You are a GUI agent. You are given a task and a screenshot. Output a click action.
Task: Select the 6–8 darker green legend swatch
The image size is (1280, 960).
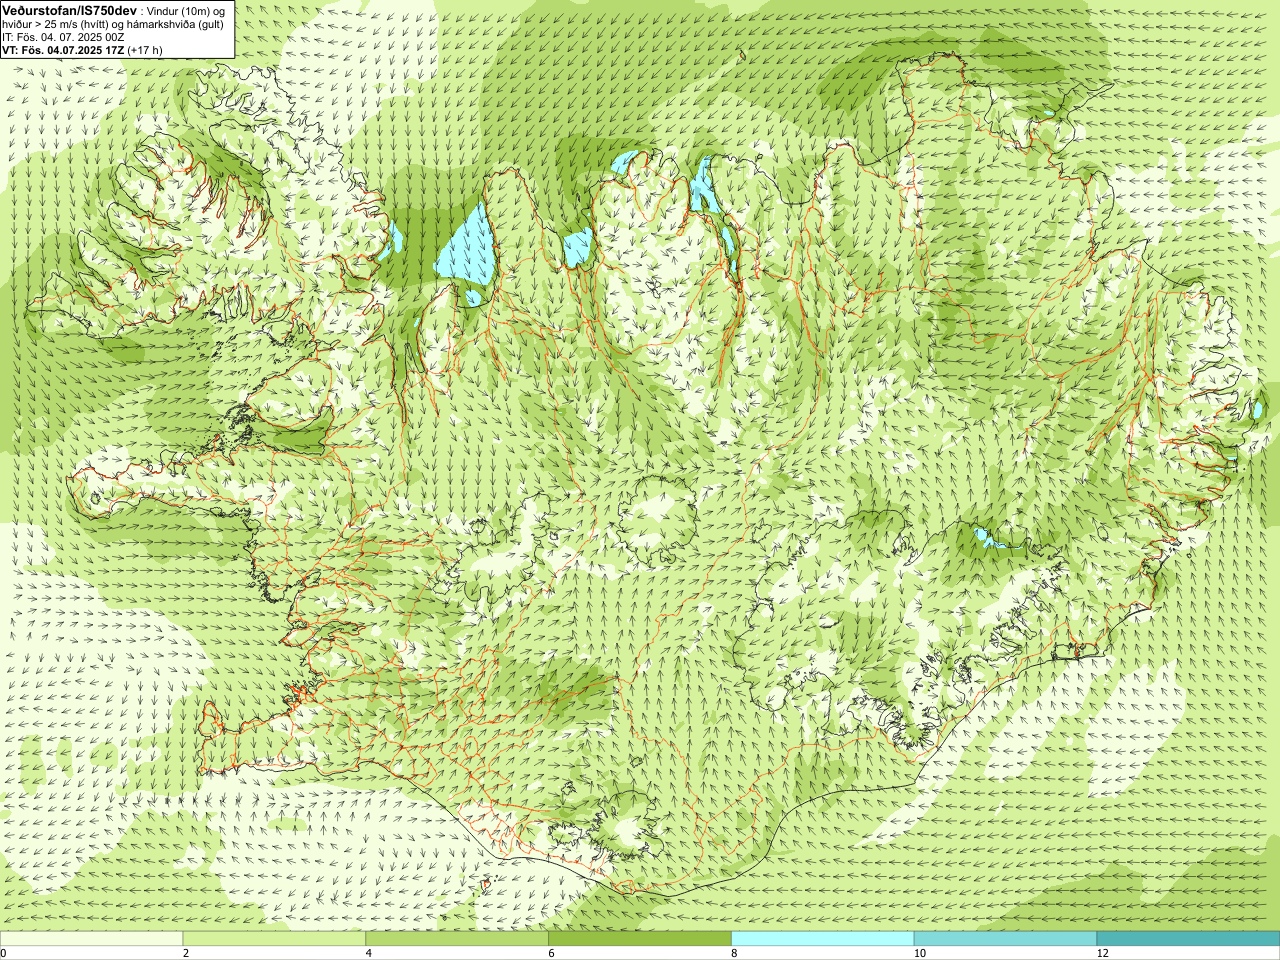pos(640,938)
